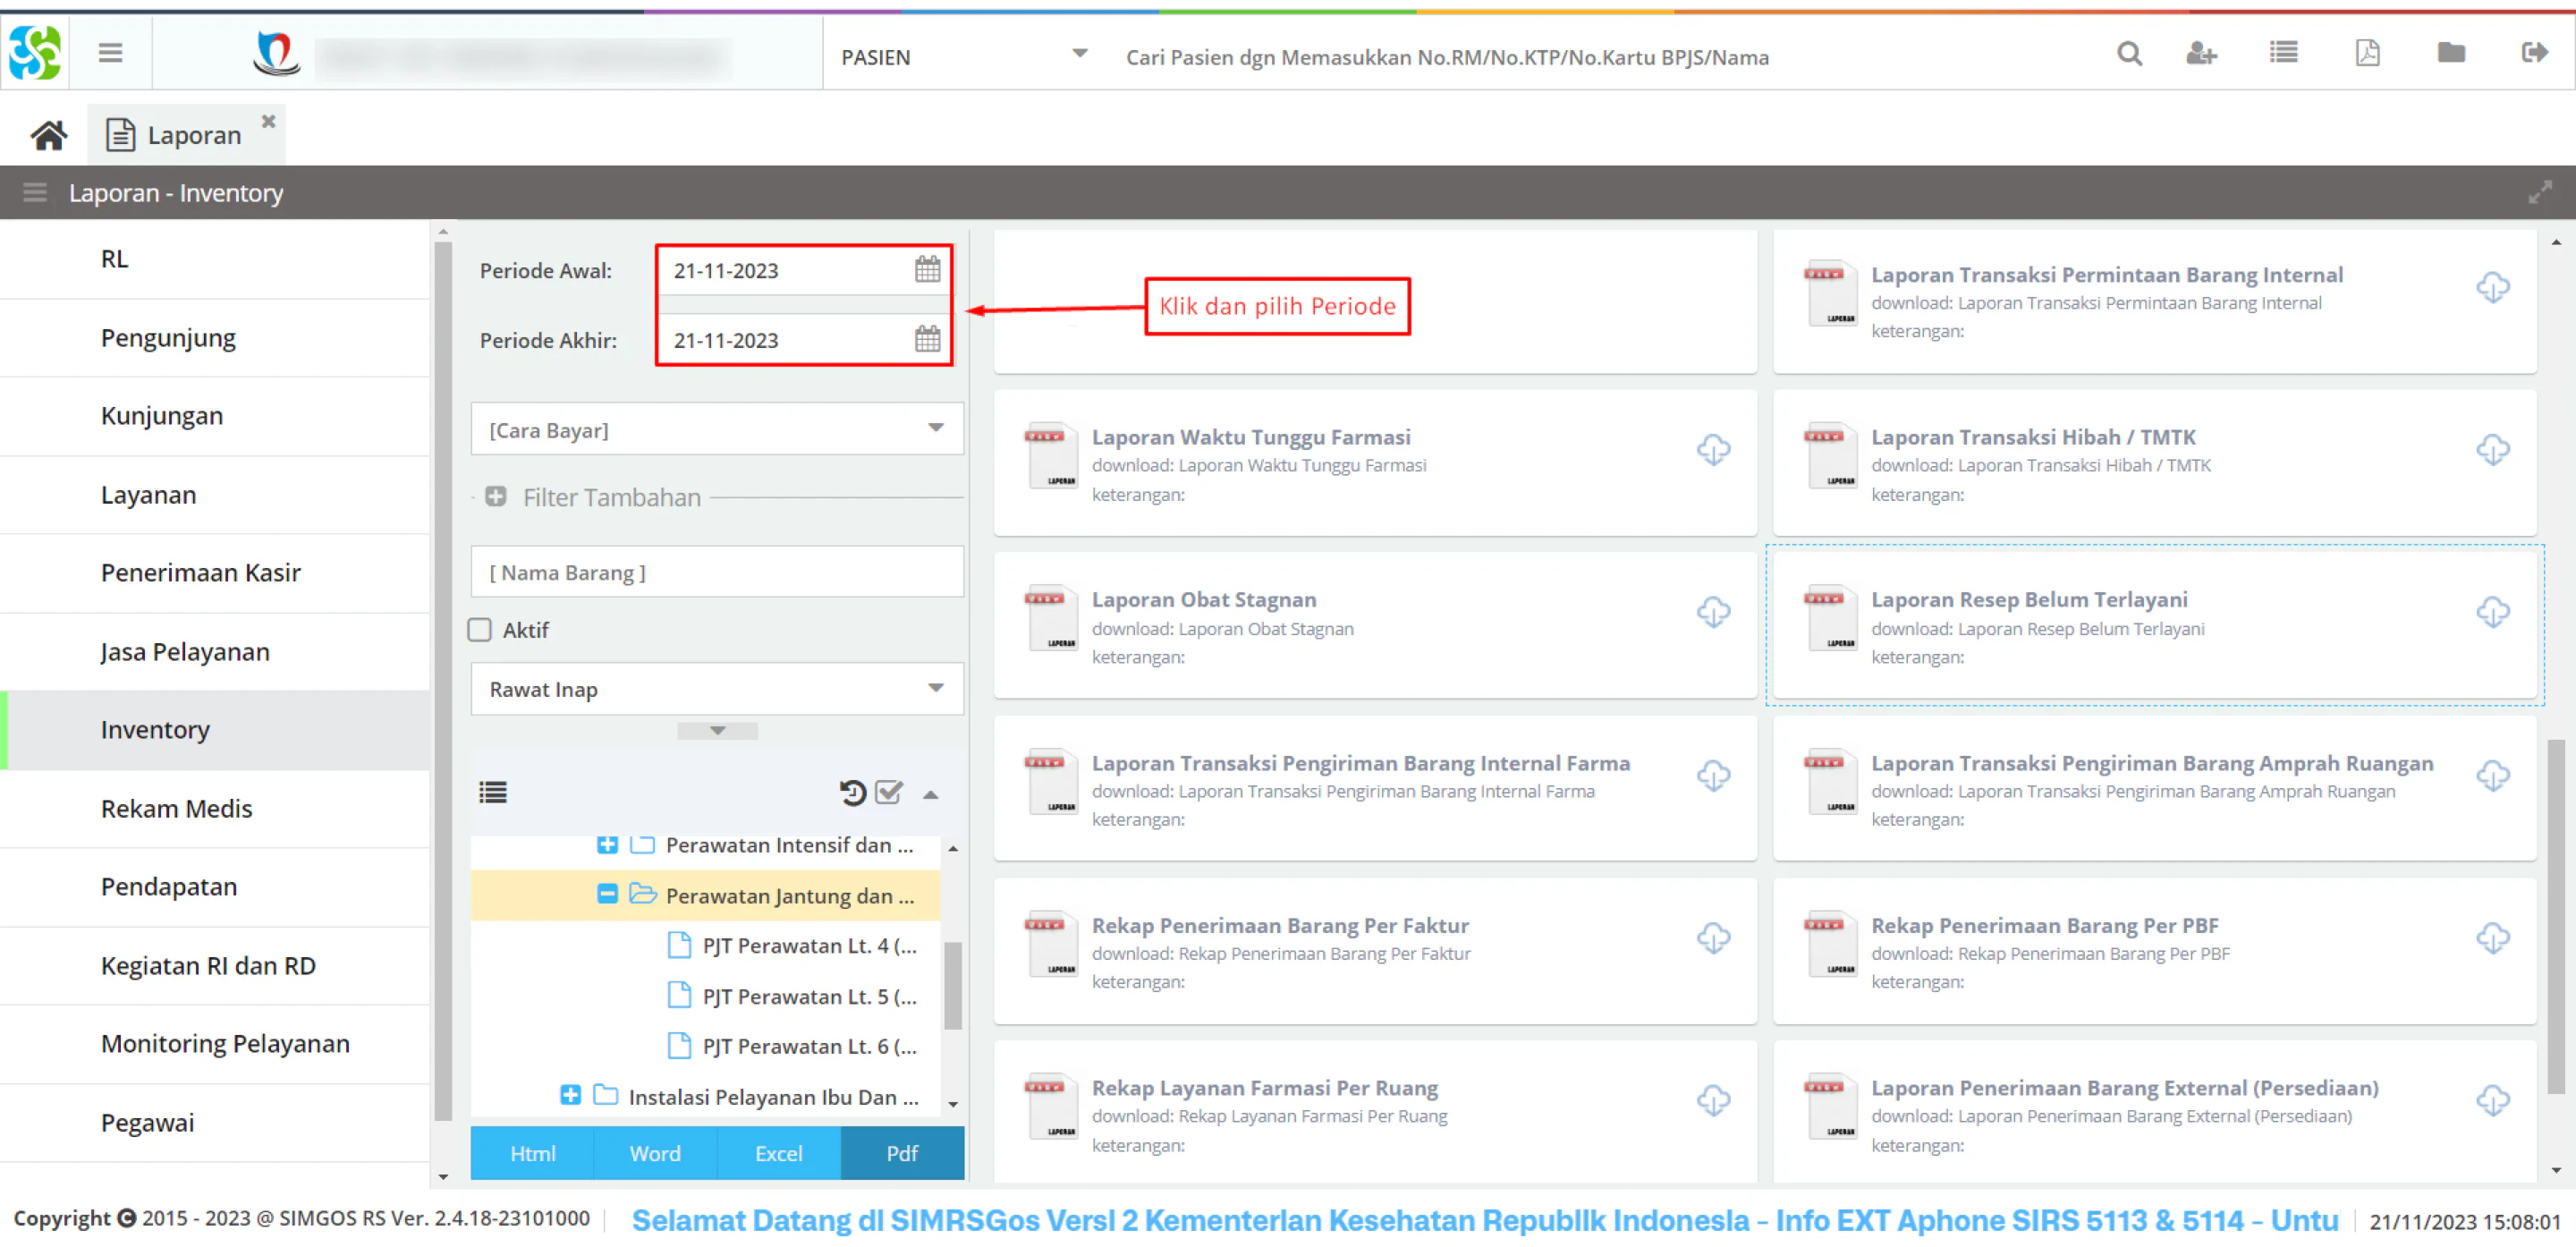Download Laporan Resep Belum Terlayani
The height and width of the screenshot is (1247, 2576).
pyautogui.click(x=2492, y=612)
